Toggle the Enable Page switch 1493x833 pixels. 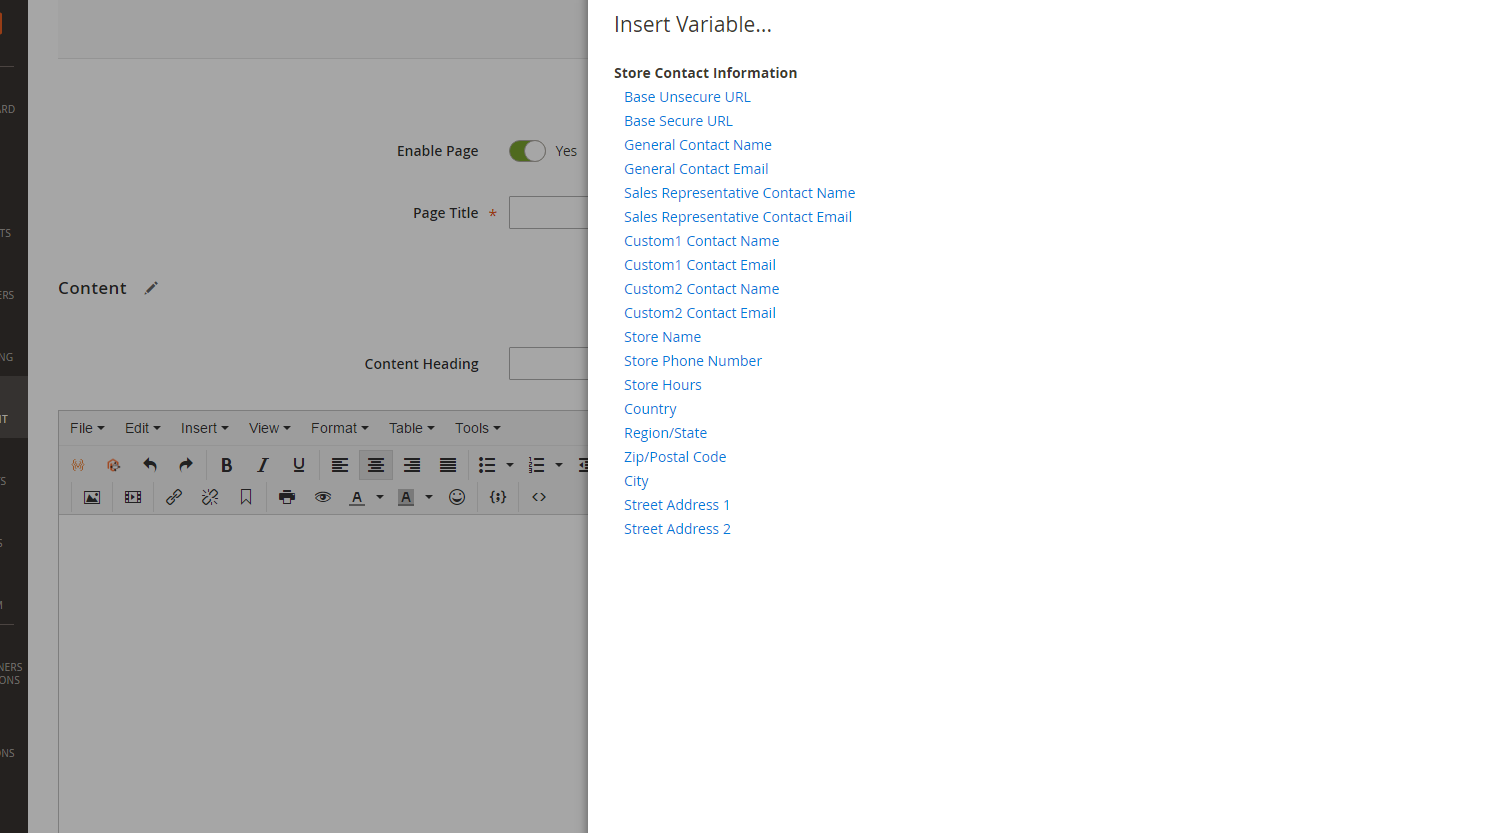[x=527, y=151]
